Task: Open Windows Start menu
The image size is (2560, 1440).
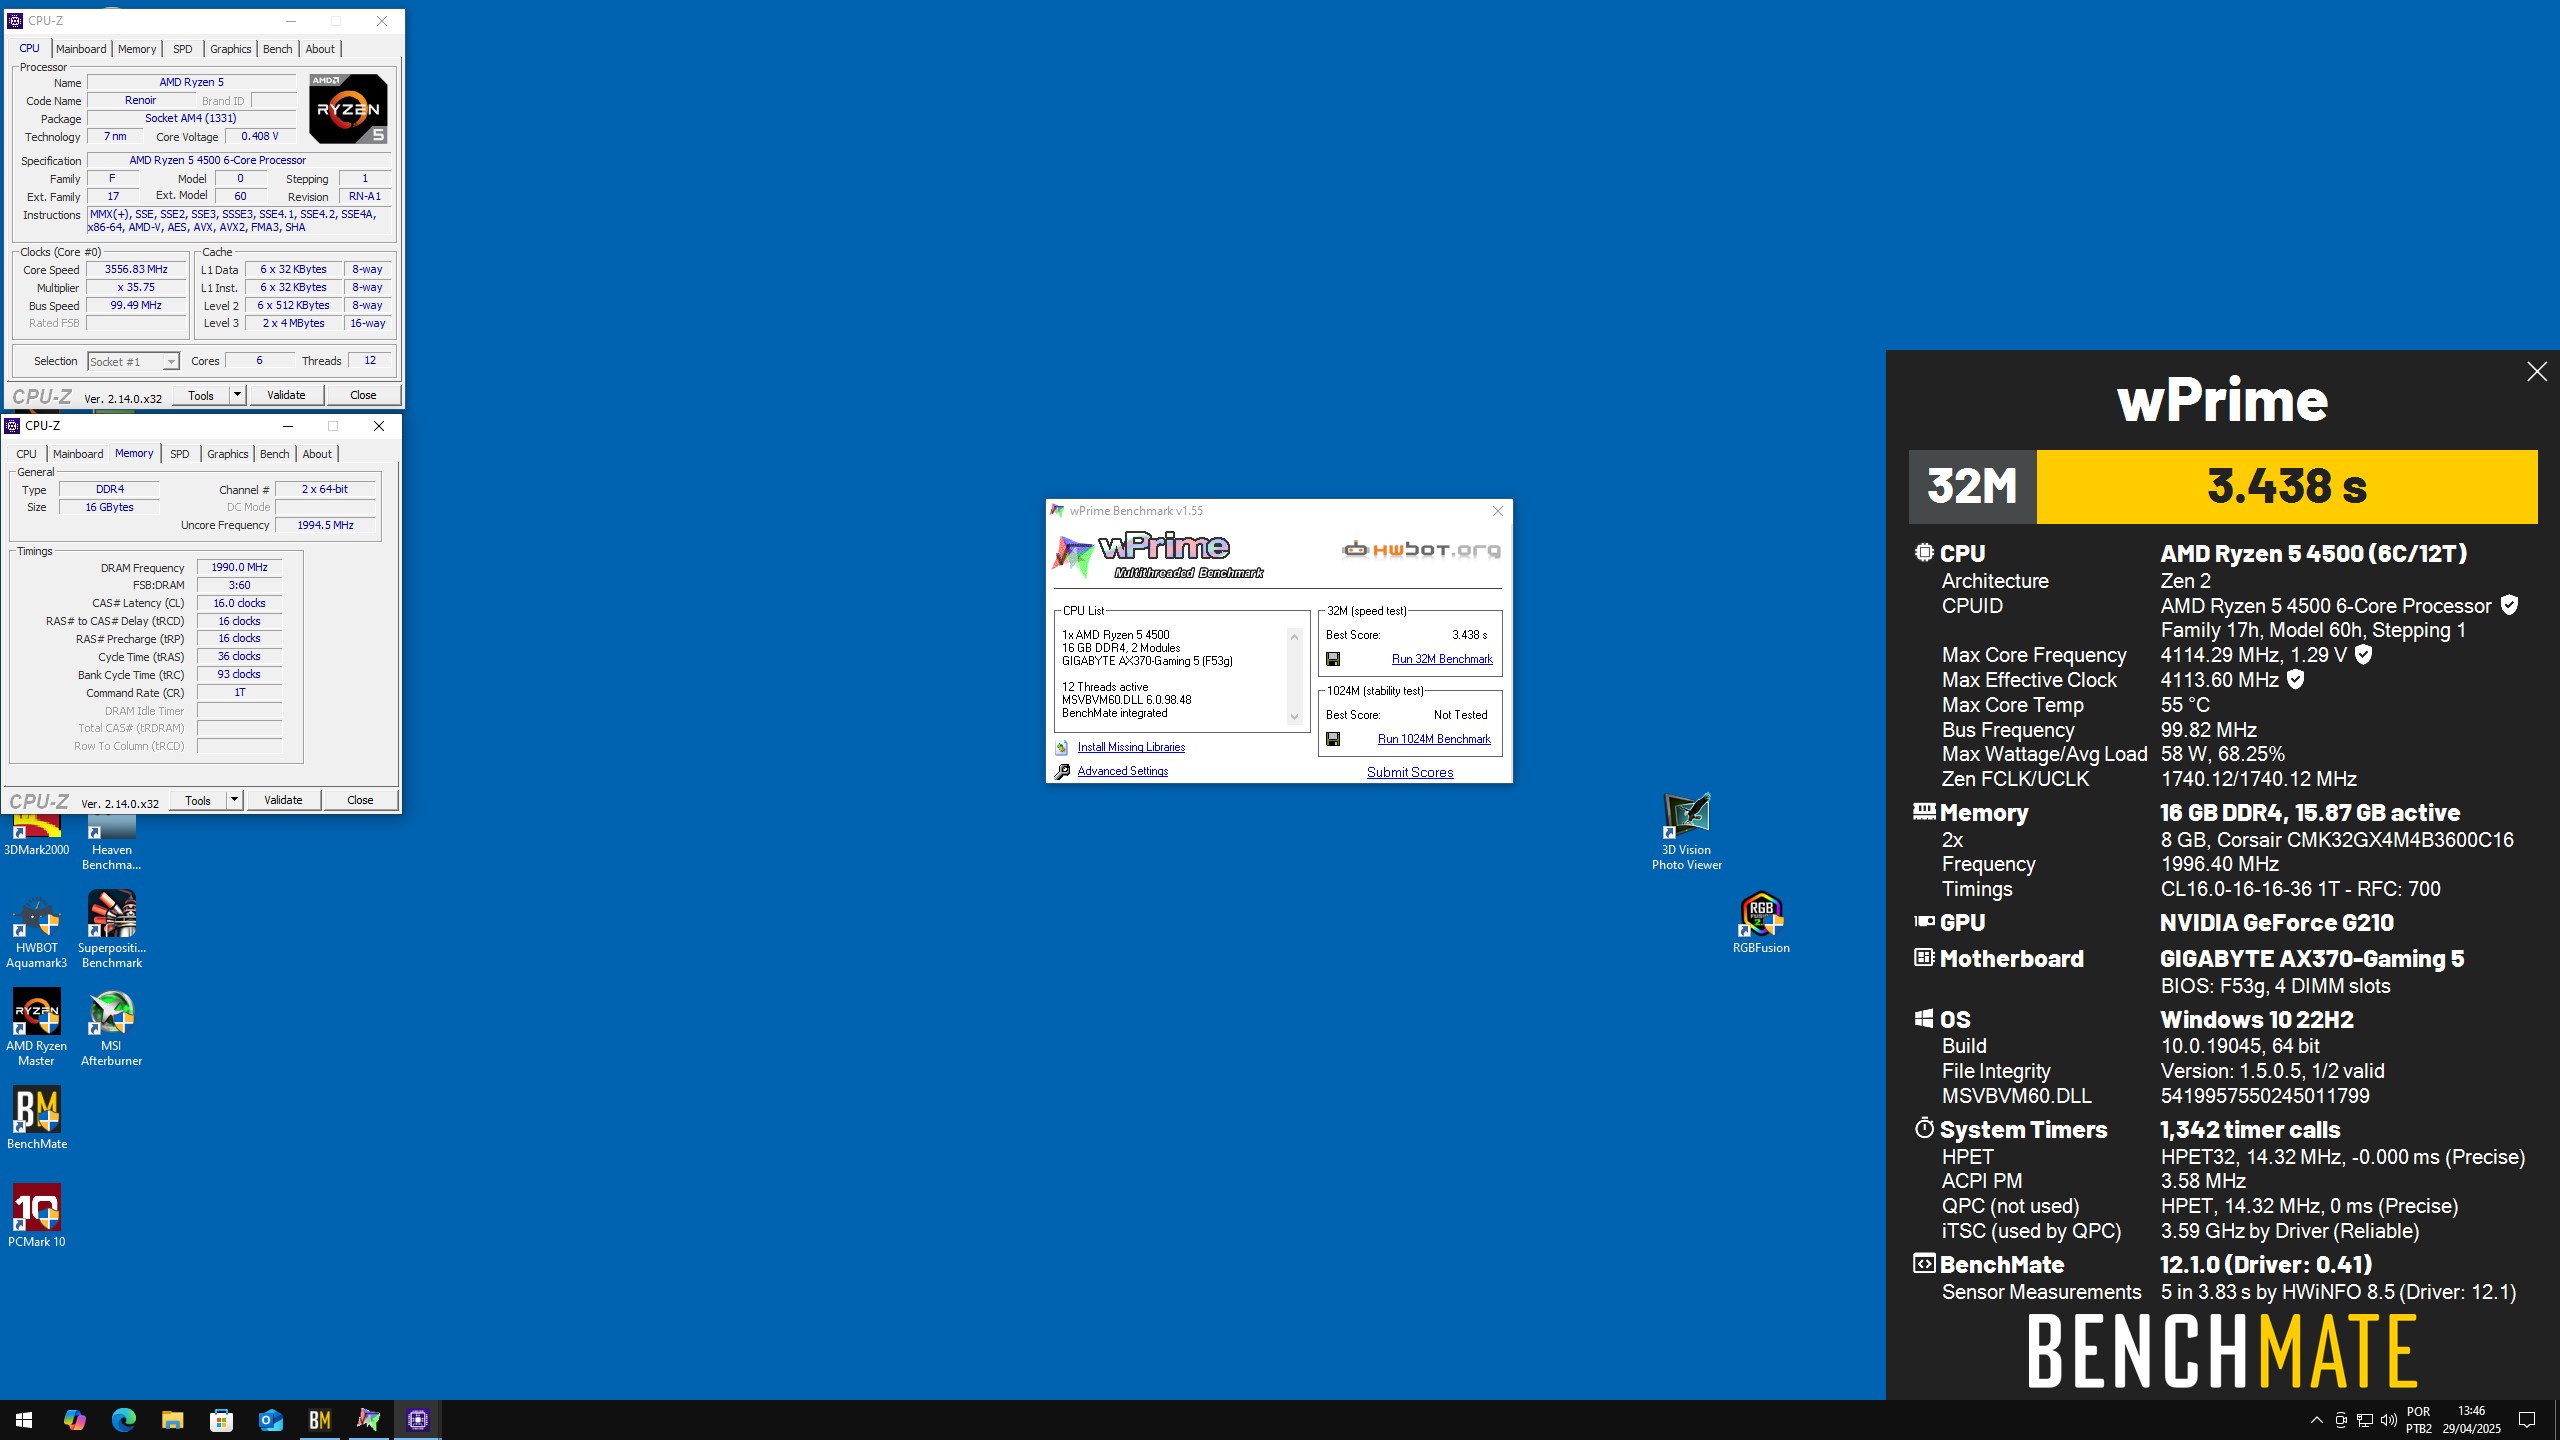Action: click(x=24, y=1419)
